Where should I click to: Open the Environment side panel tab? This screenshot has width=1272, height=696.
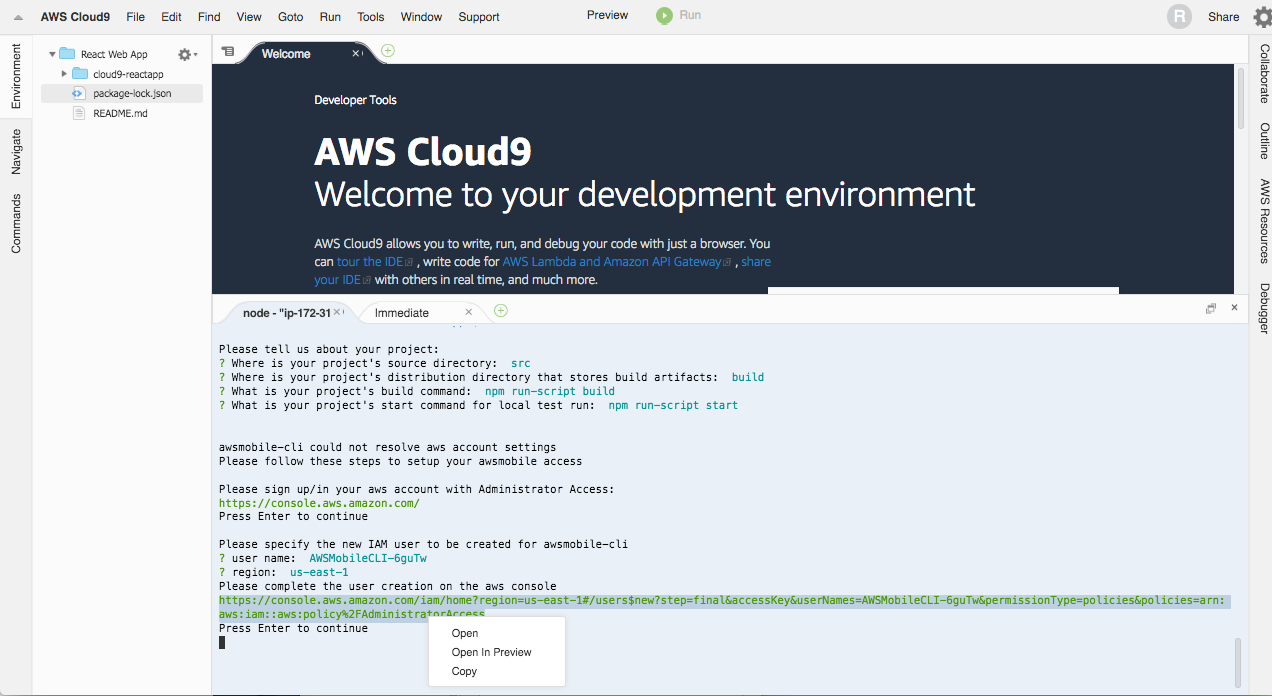click(x=16, y=76)
